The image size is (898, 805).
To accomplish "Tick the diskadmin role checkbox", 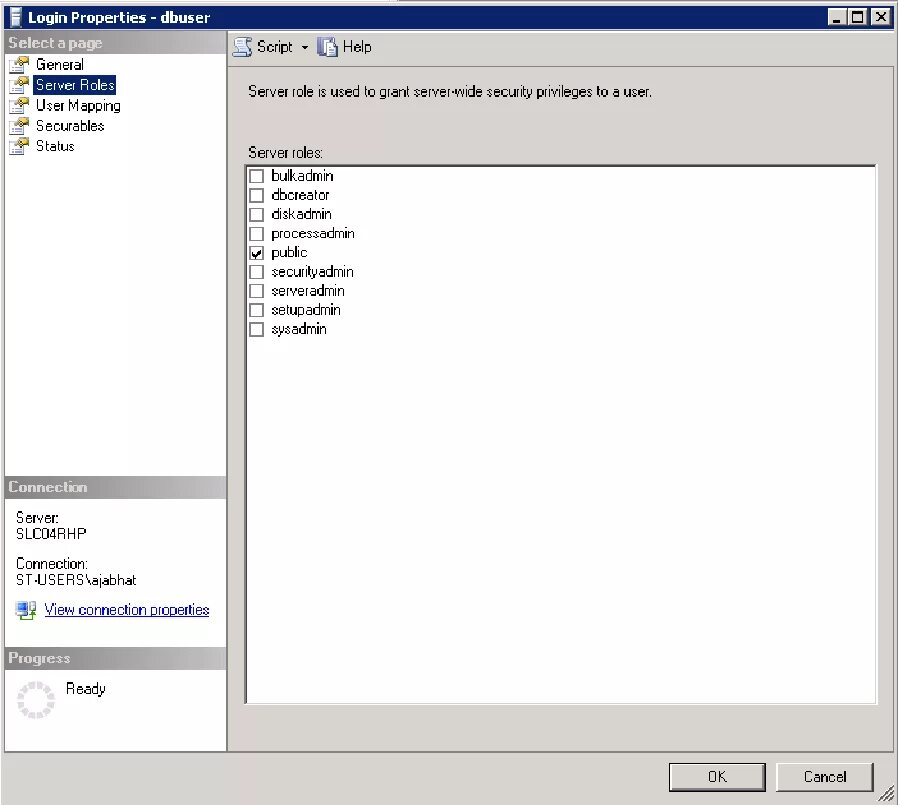I will click(x=257, y=214).
